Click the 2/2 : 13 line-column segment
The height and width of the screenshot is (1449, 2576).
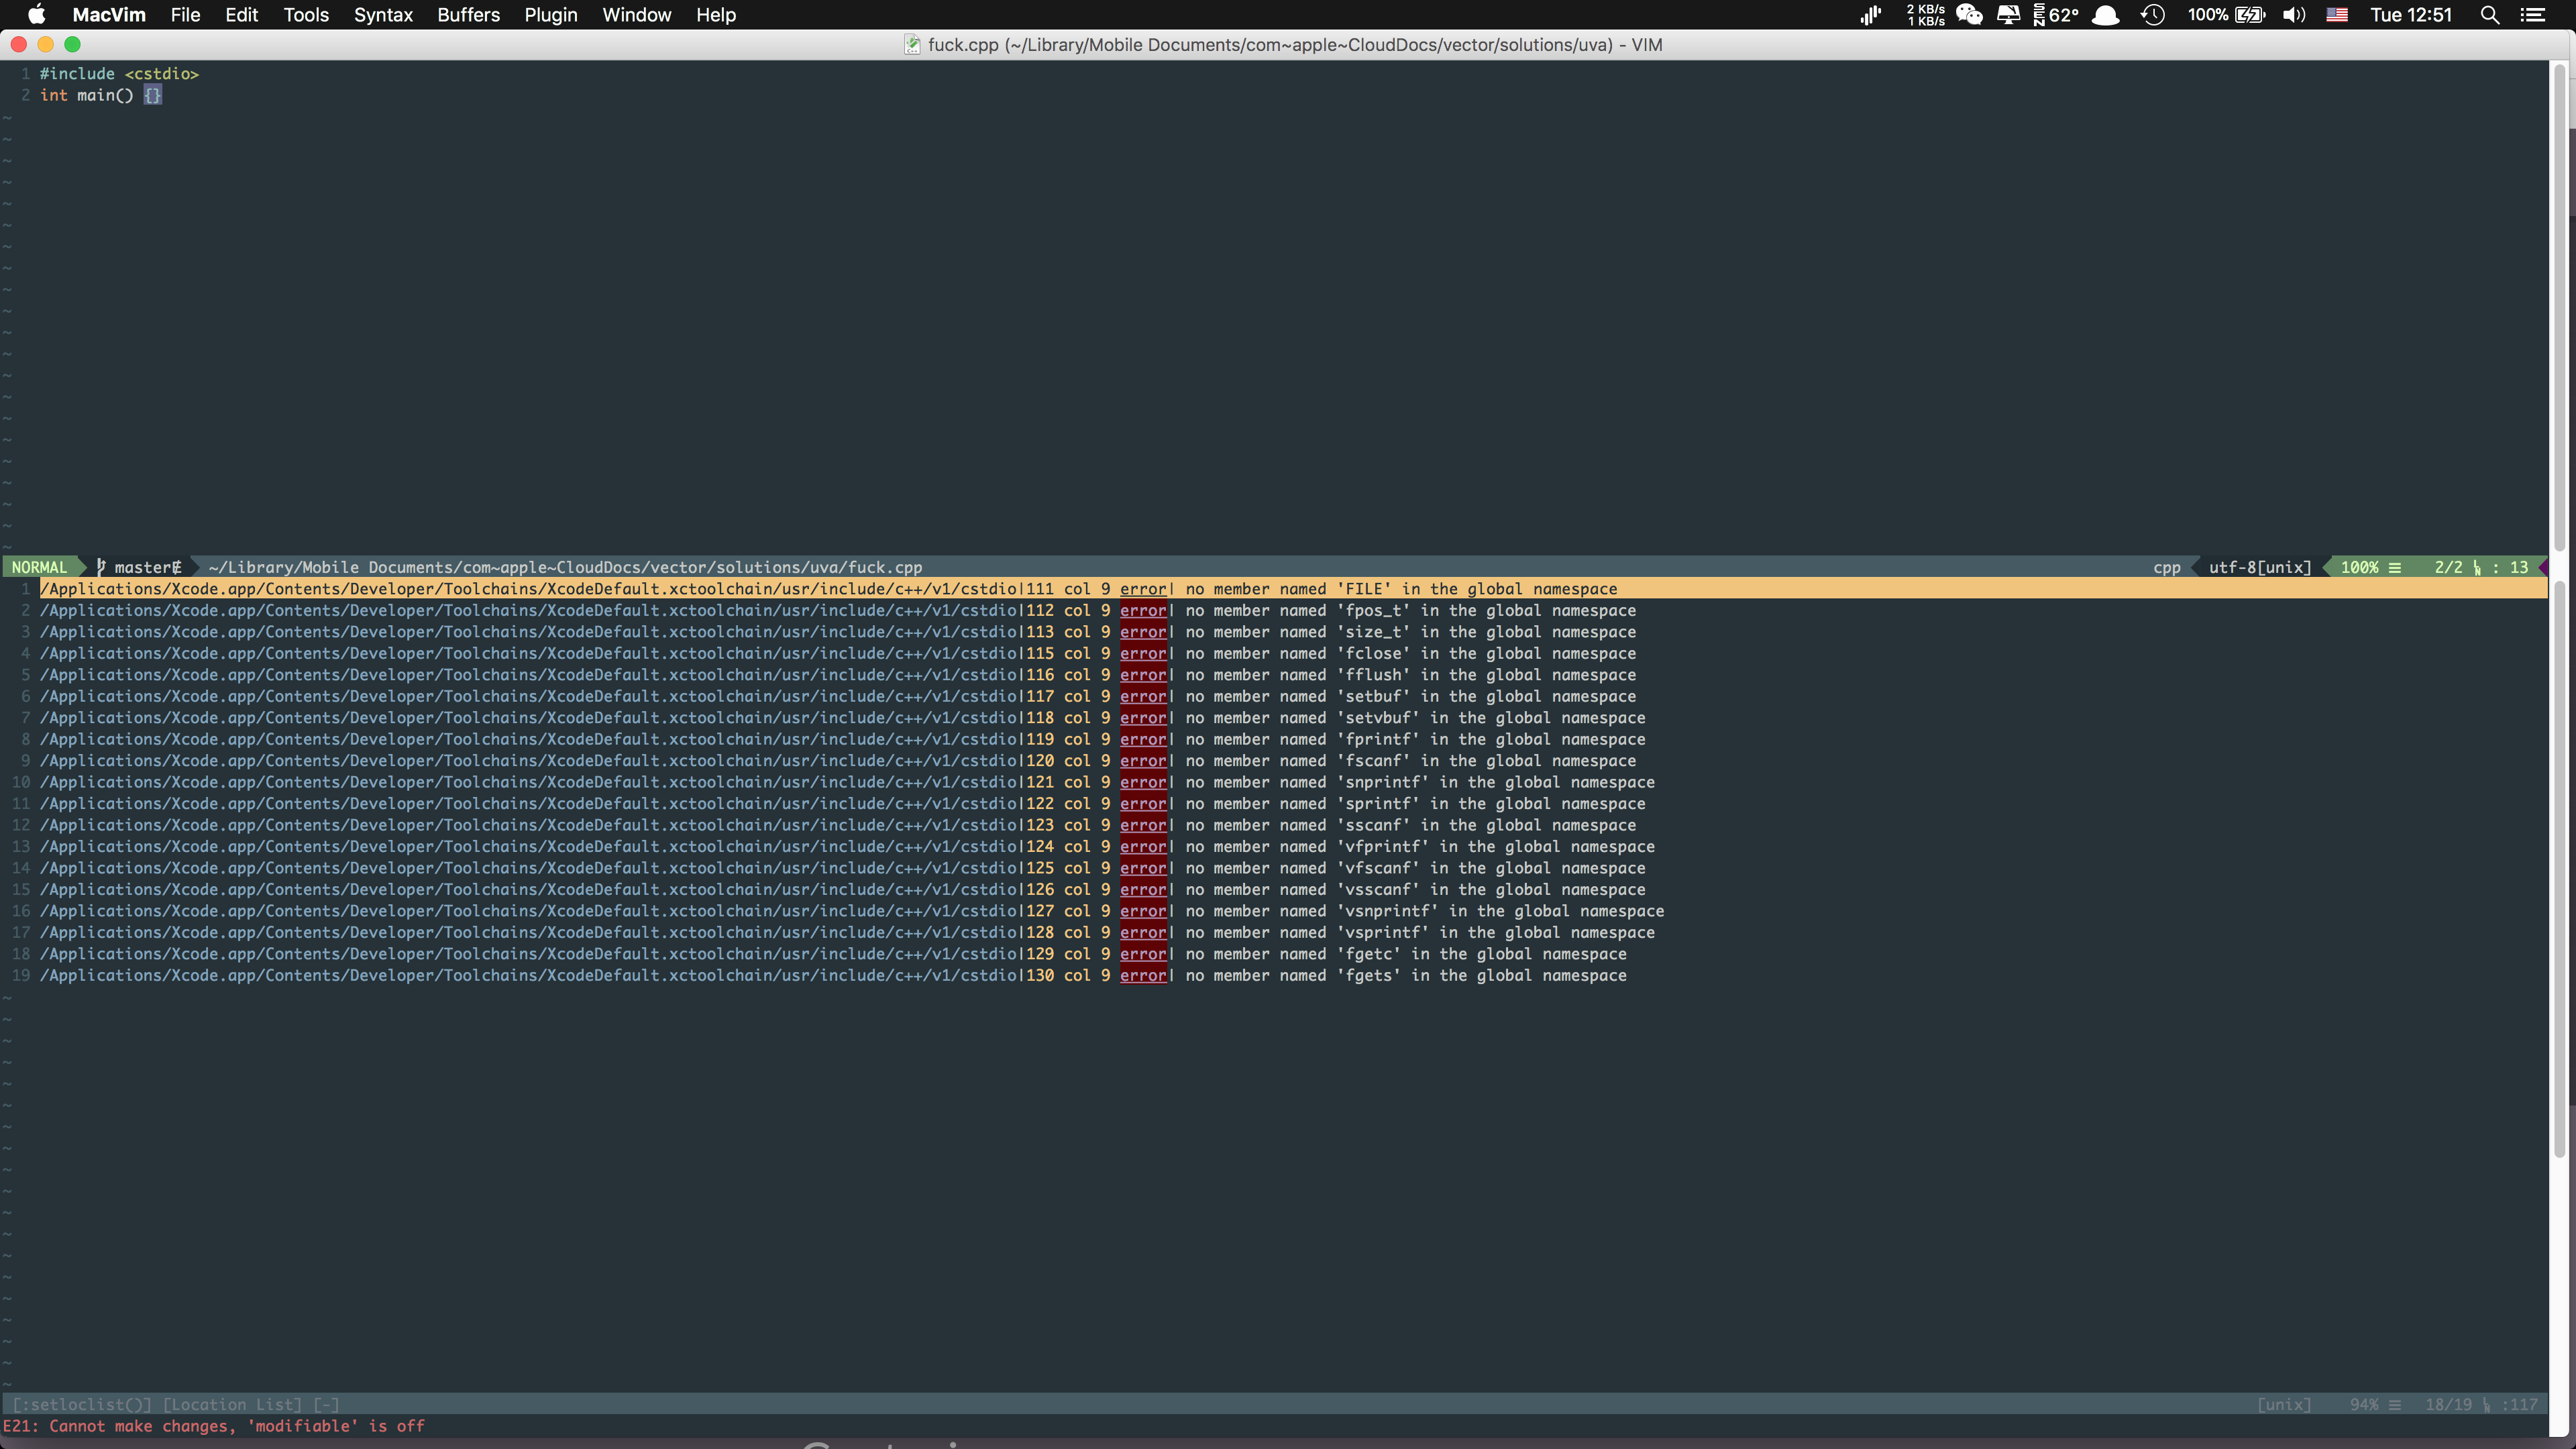(x=2481, y=567)
